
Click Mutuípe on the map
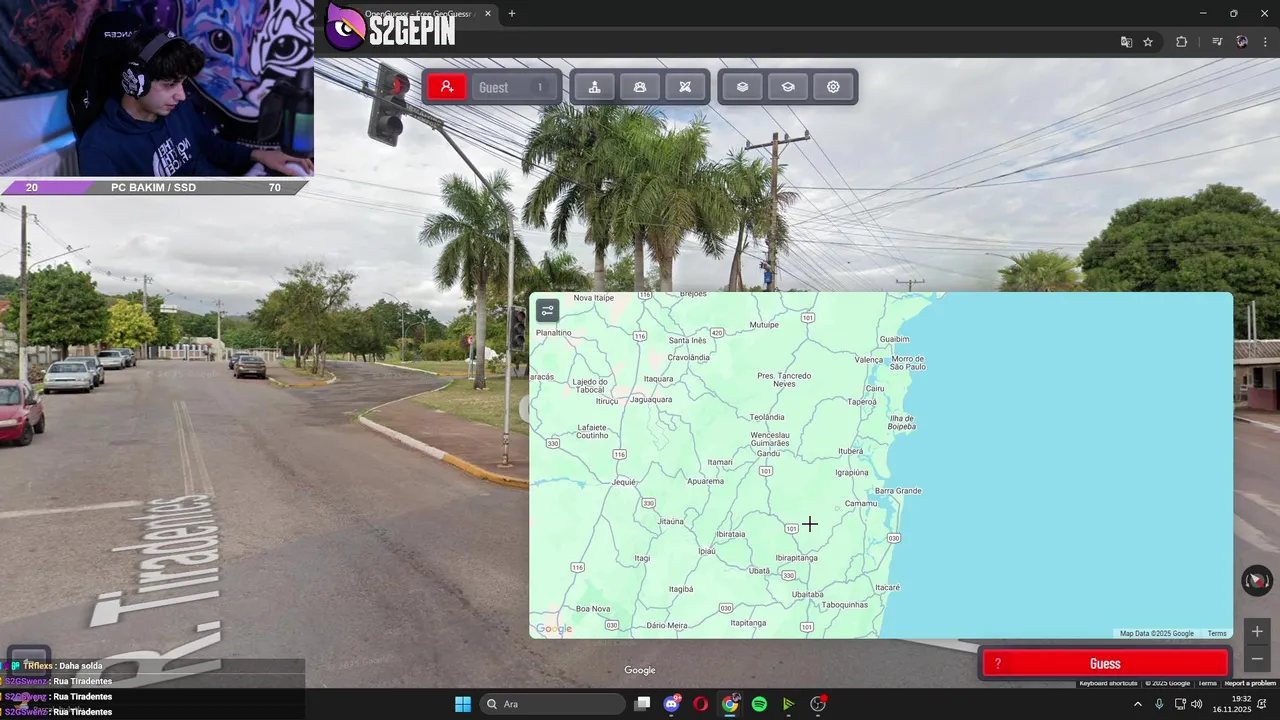(x=764, y=325)
